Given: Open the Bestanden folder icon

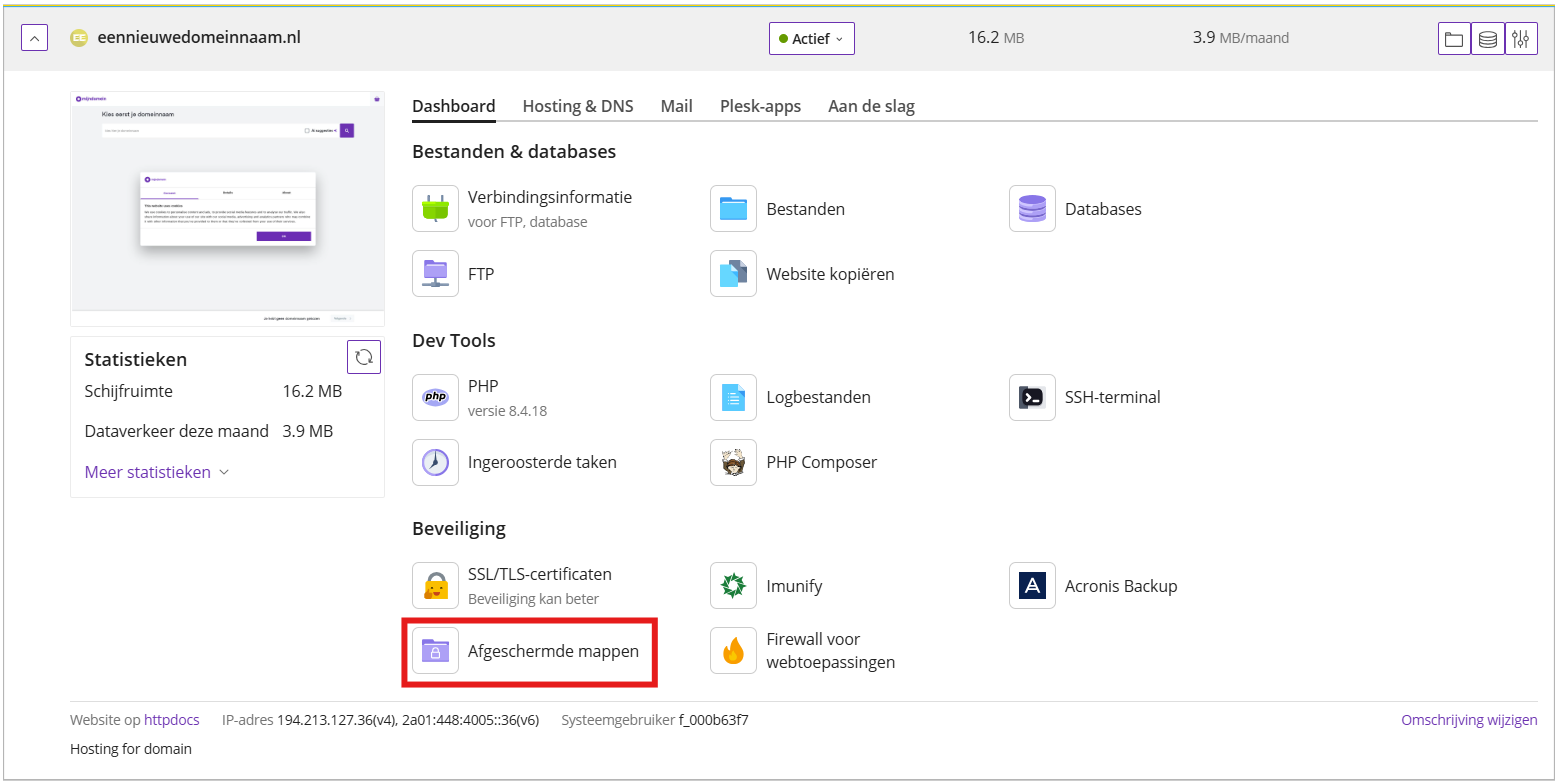Looking at the screenshot, I should 734,209.
